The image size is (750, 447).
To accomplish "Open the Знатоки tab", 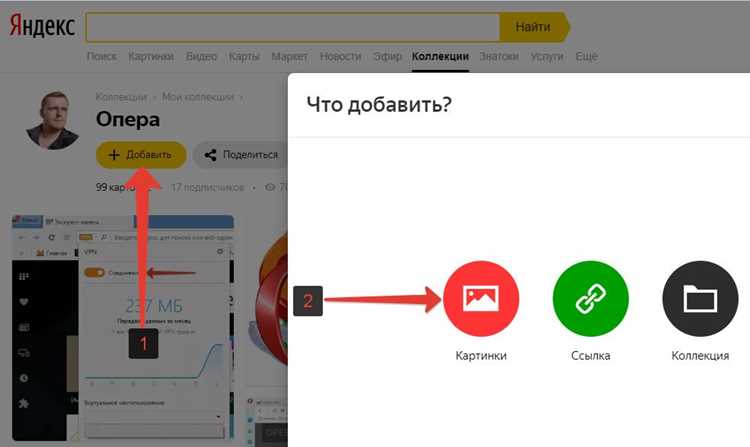I will coord(499,56).
